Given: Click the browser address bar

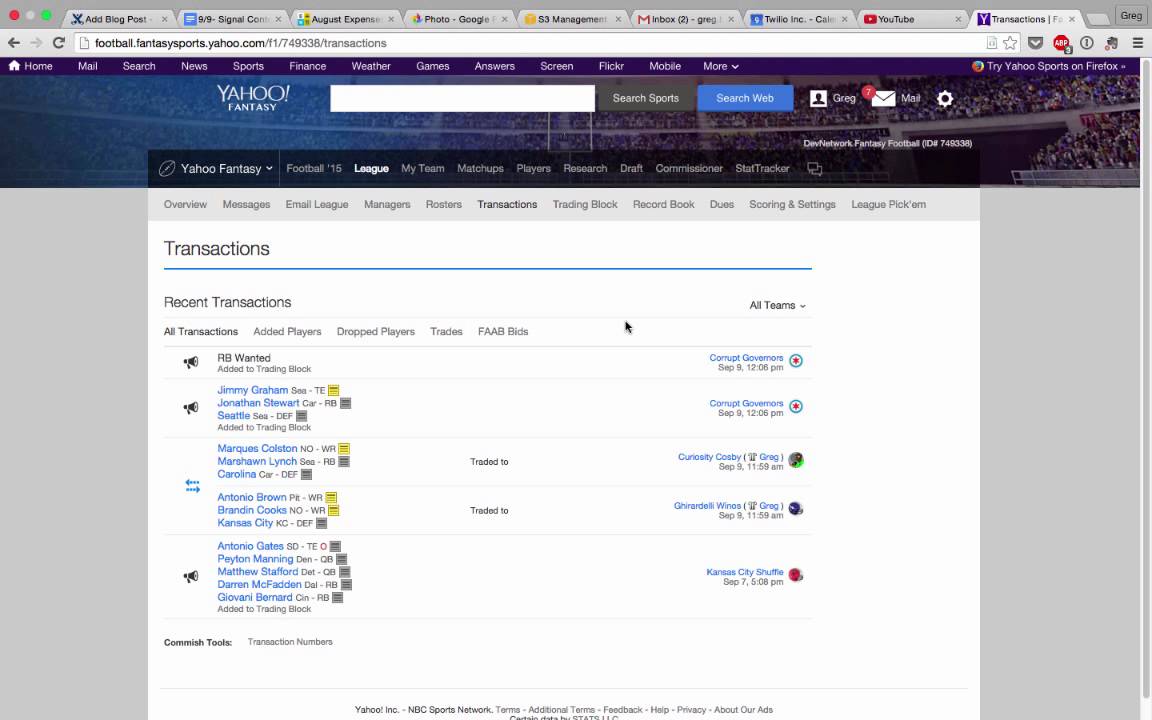Looking at the screenshot, I should 529,43.
